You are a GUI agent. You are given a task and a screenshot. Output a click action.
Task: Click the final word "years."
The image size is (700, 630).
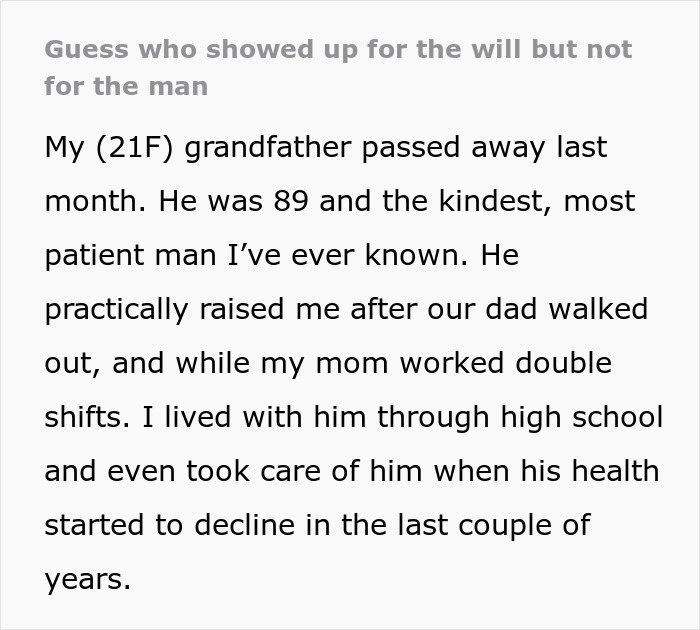[88, 580]
